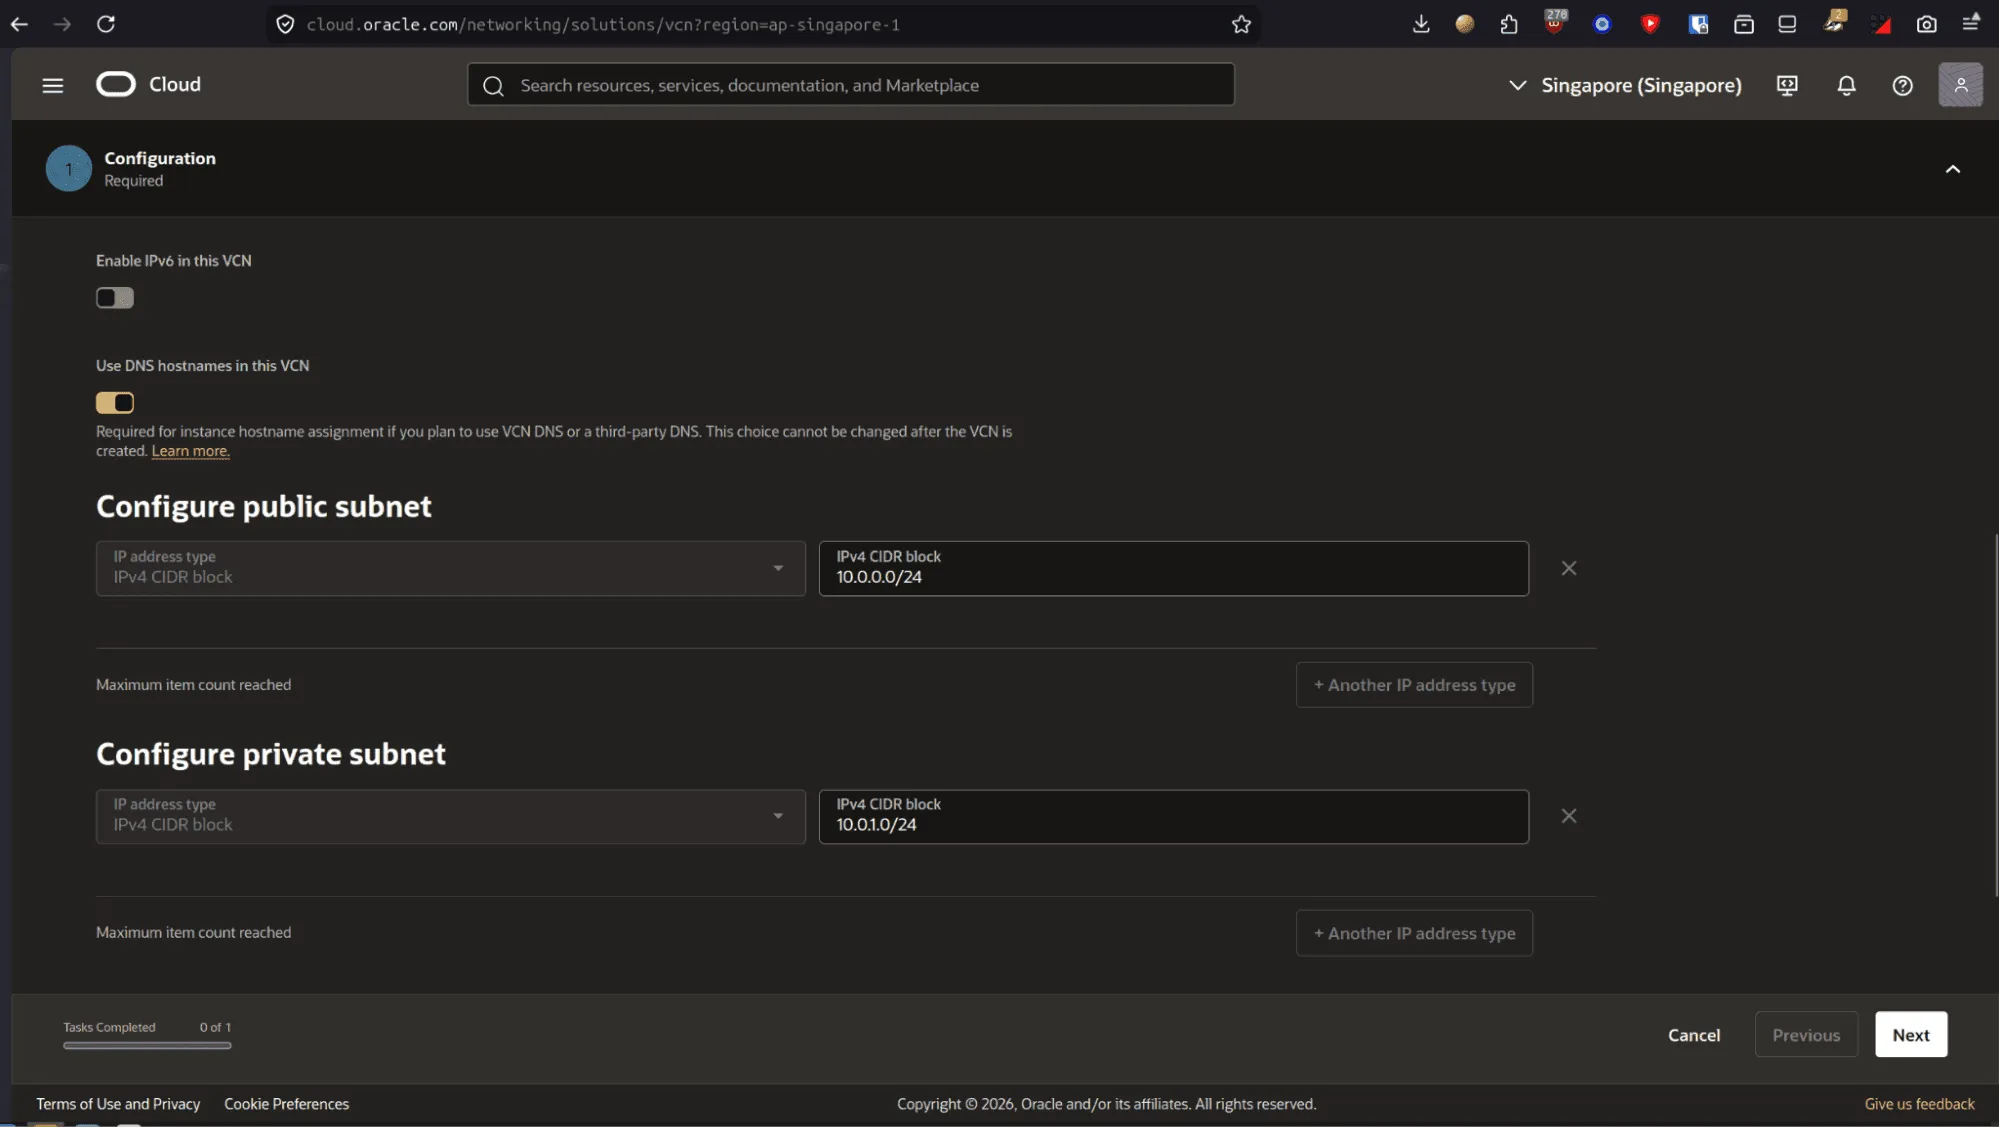Bookmark this page with the star icon
Screen dimensions: 1999x1128
tap(1241, 24)
